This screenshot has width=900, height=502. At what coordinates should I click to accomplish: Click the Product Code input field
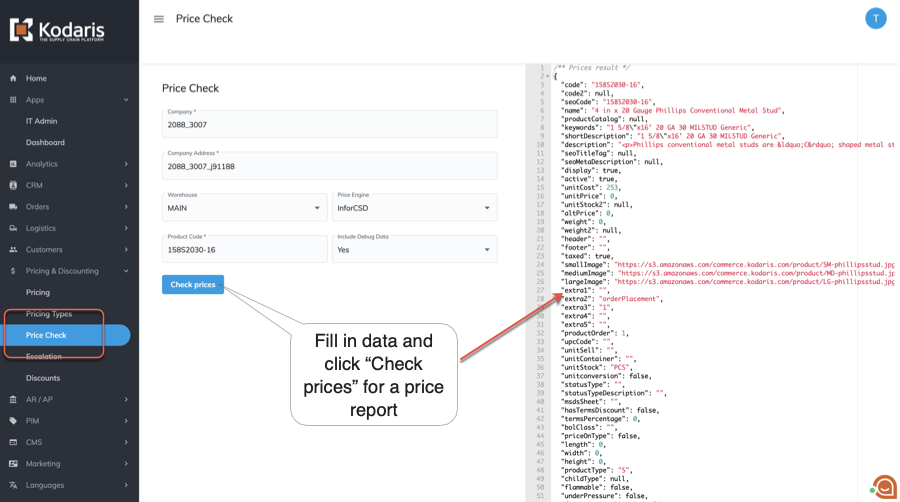point(245,249)
